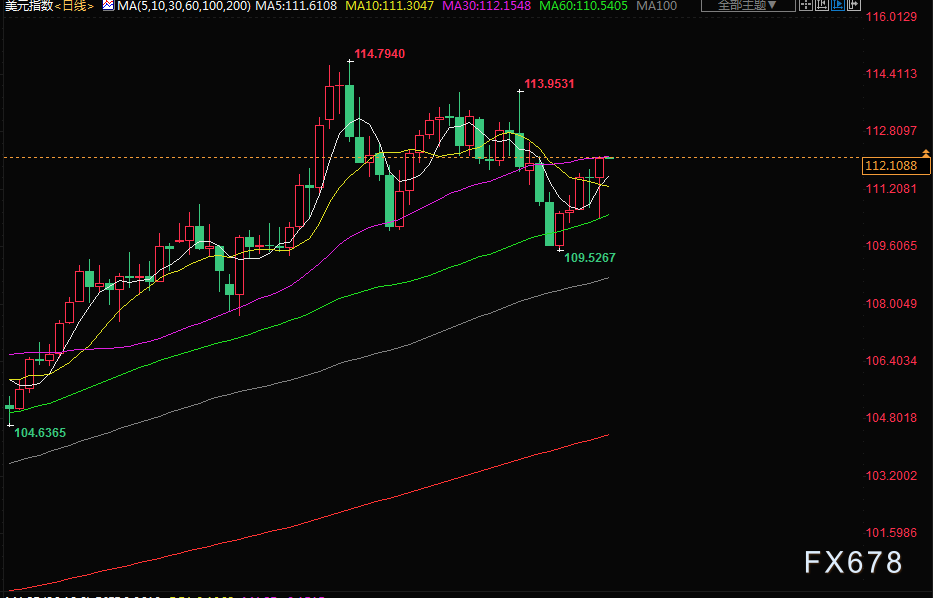Click the 113.9531 peak price label
This screenshot has width=933, height=598.
pyautogui.click(x=549, y=84)
